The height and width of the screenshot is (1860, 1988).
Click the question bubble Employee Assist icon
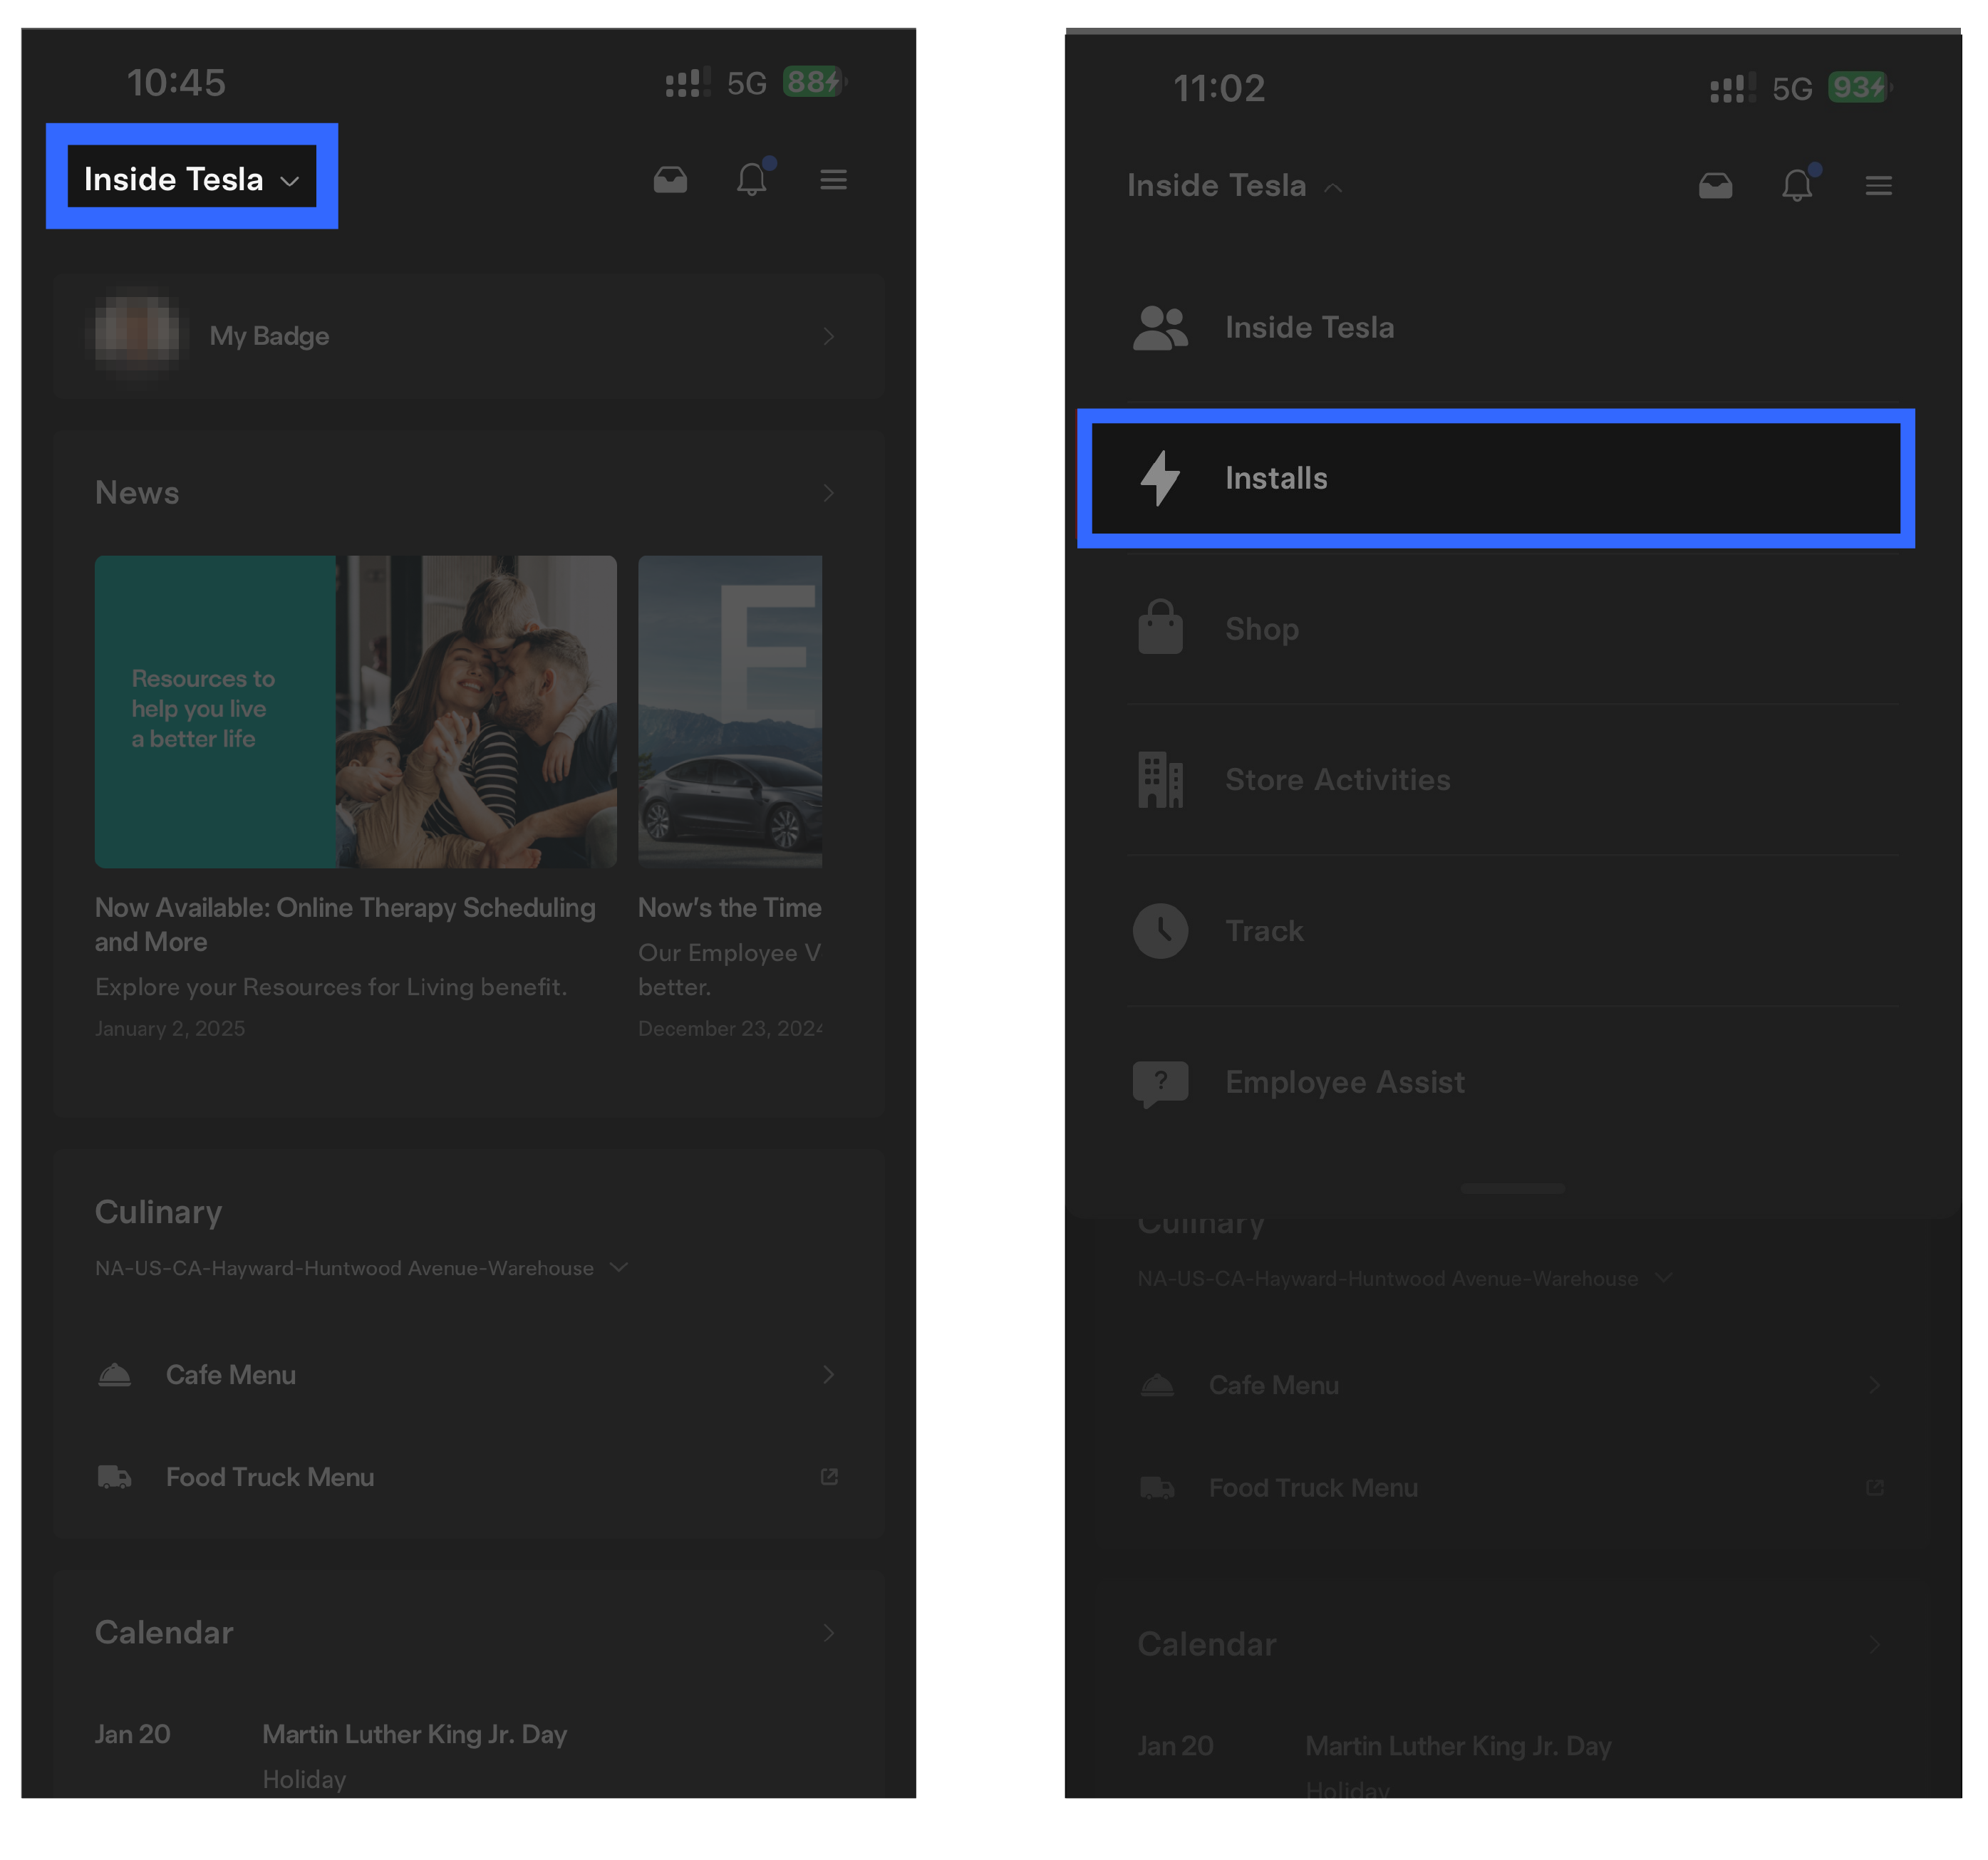tap(1160, 1084)
